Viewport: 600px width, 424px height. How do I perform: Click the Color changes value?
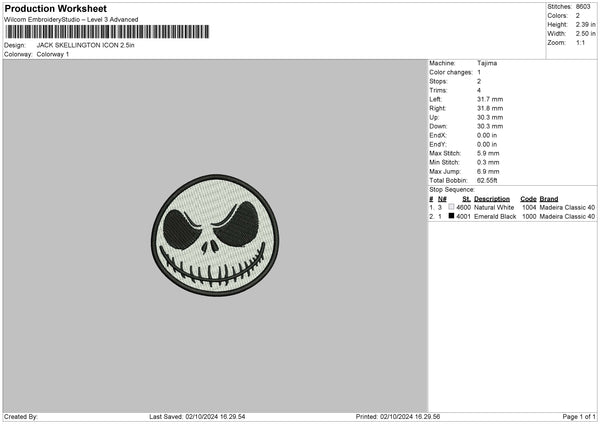(x=479, y=72)
